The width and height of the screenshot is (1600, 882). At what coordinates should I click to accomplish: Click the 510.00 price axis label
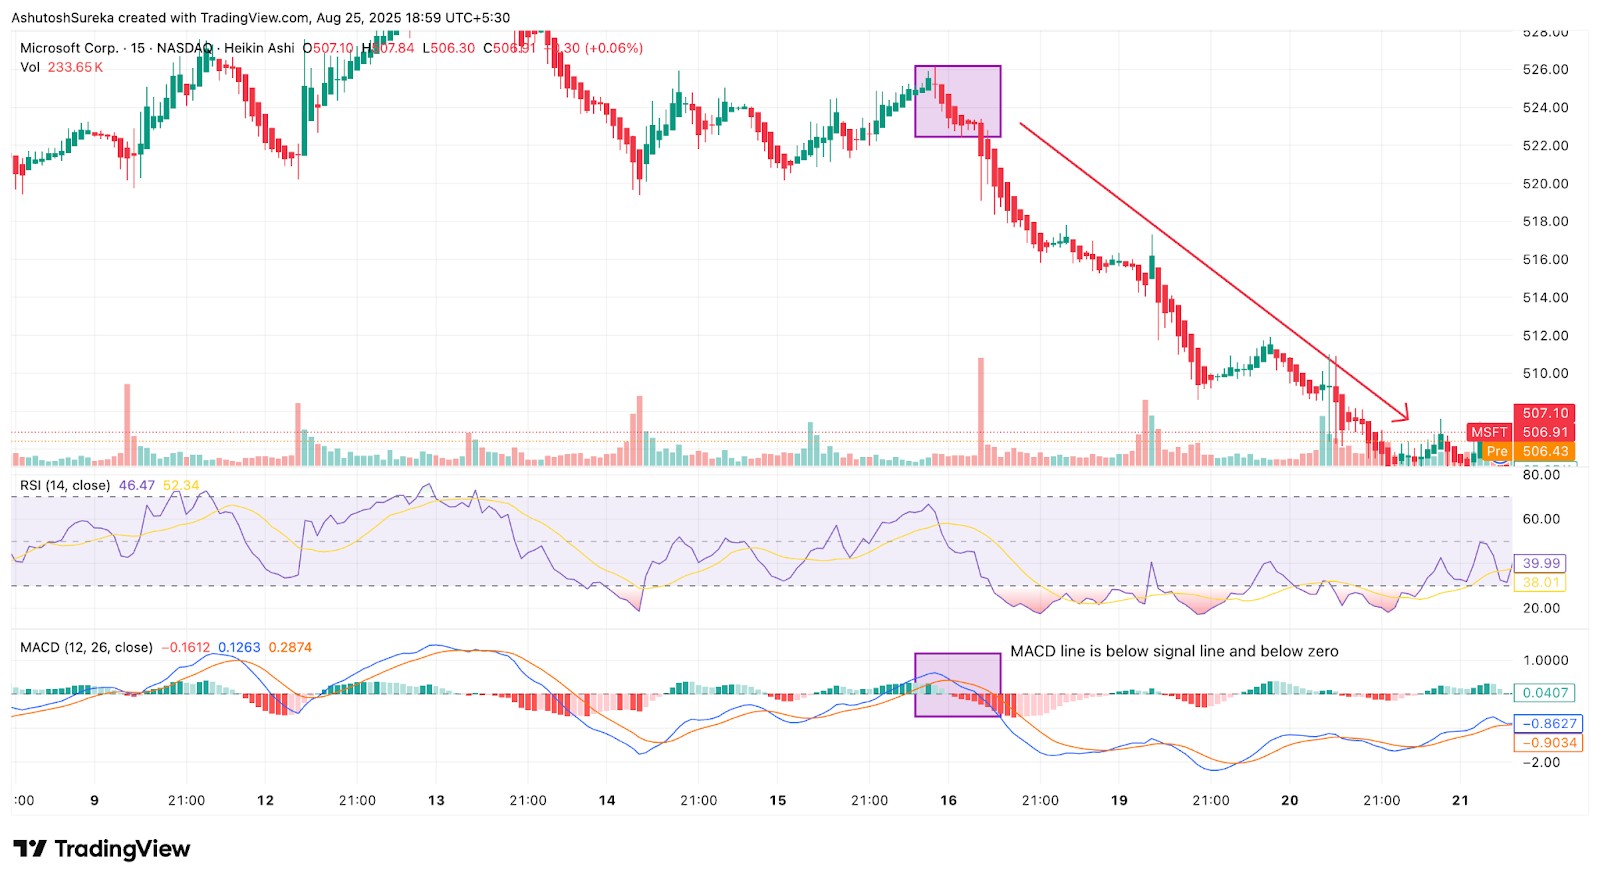click(x=1545, y=373)
